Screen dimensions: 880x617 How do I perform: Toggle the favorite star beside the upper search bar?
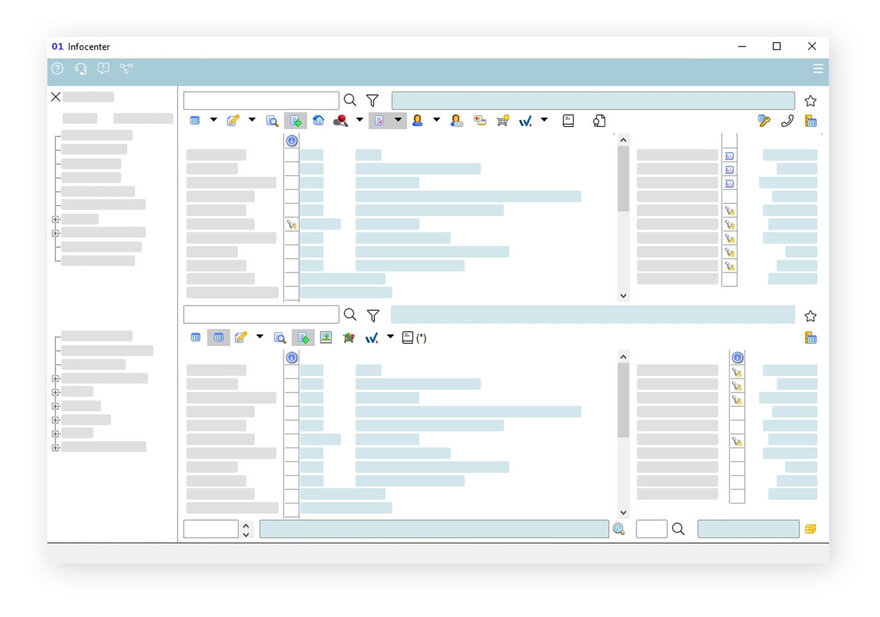(x=810, y=100)
